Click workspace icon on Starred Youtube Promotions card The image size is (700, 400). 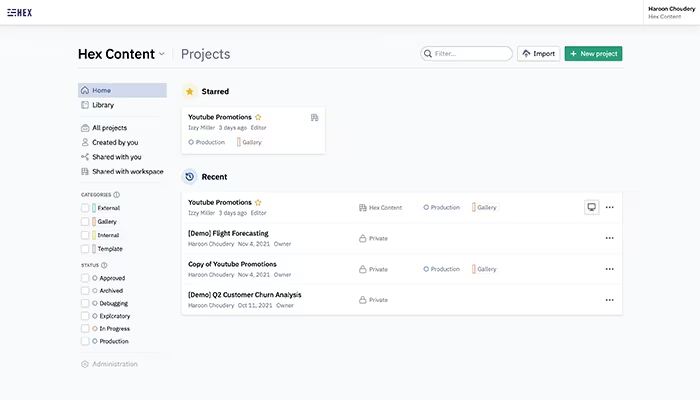pyautogui.click(x=315, y=117)
